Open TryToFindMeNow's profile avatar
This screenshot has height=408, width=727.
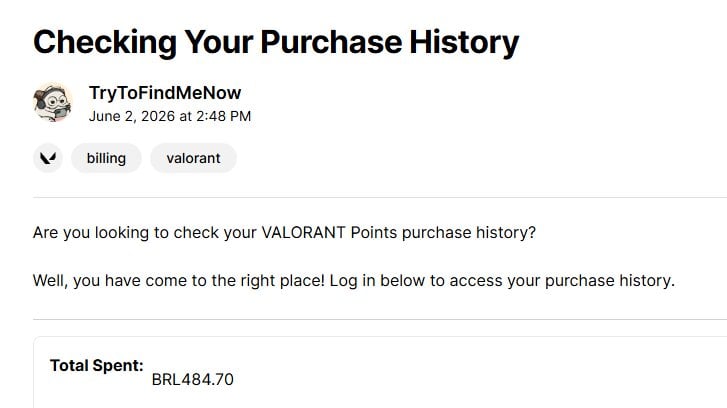pyautogui.click(x=52, y=102)
